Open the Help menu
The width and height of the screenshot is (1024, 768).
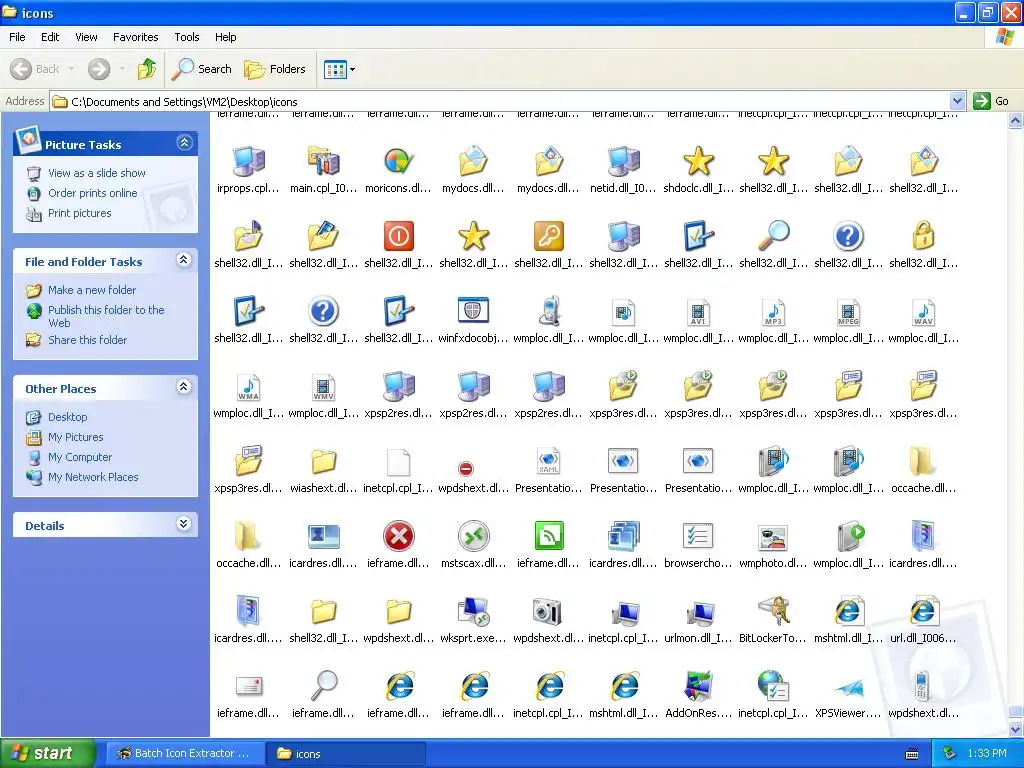[226, 37]
